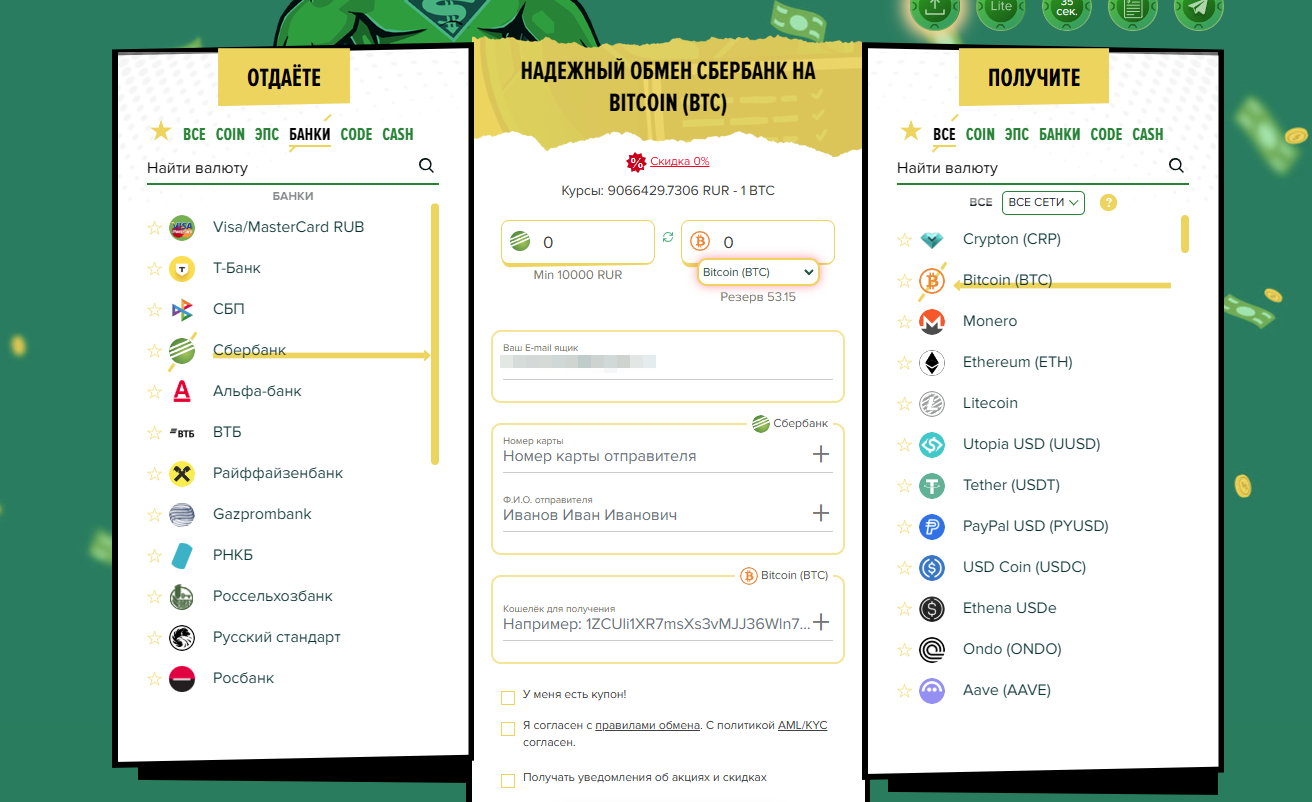Click Отдаёте bank list scrollbar
This screenshot has height=802, width=1312.
click(x=435, y=334)
